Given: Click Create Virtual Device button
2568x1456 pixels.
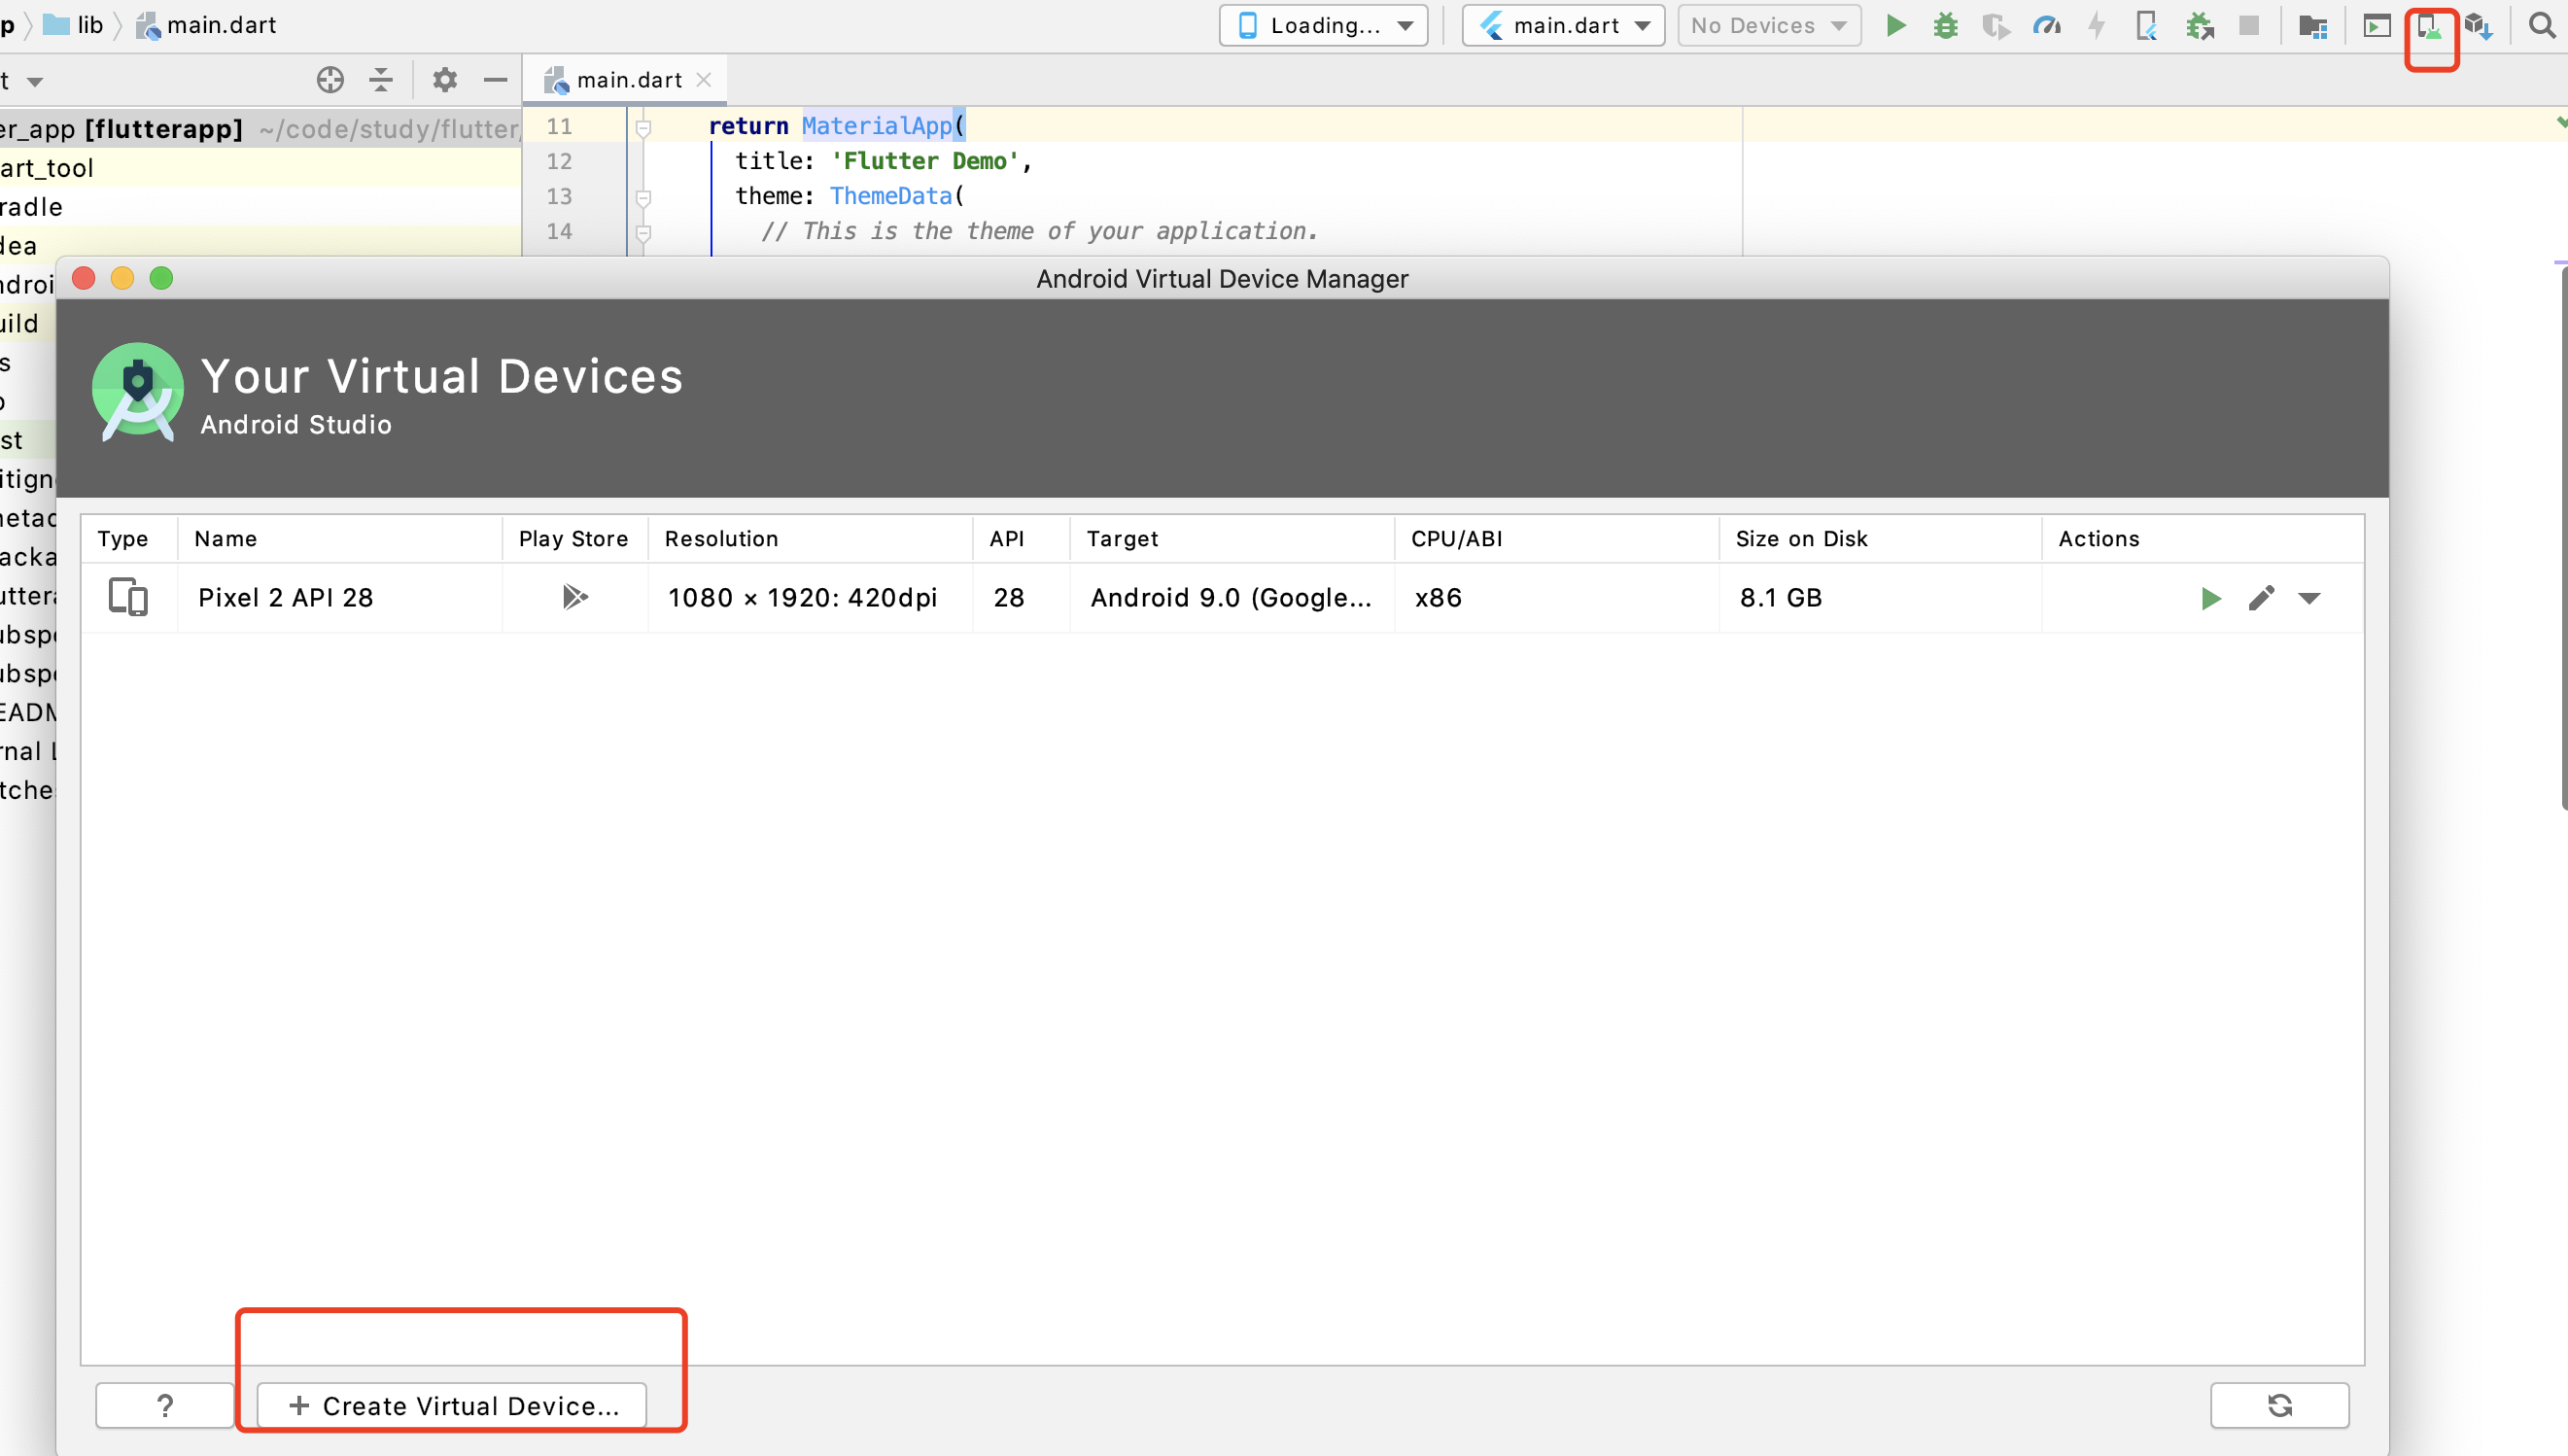Looking at the screenshot, I should (452, 1405).
